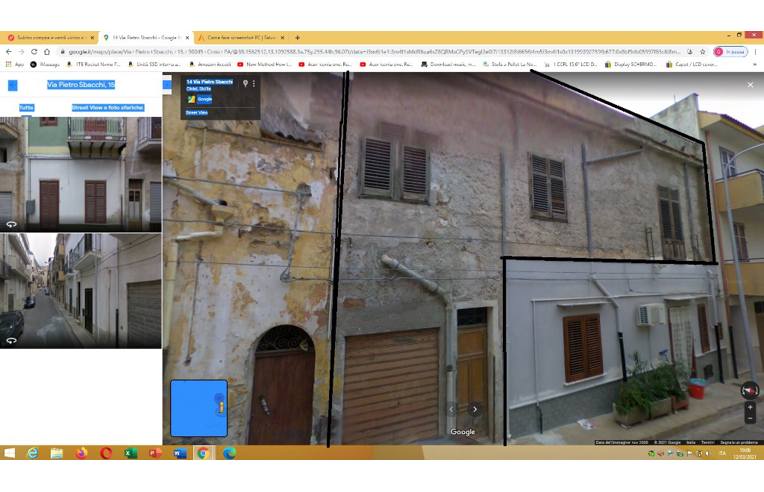Click the Street View compass icon

tap(750, 391)
